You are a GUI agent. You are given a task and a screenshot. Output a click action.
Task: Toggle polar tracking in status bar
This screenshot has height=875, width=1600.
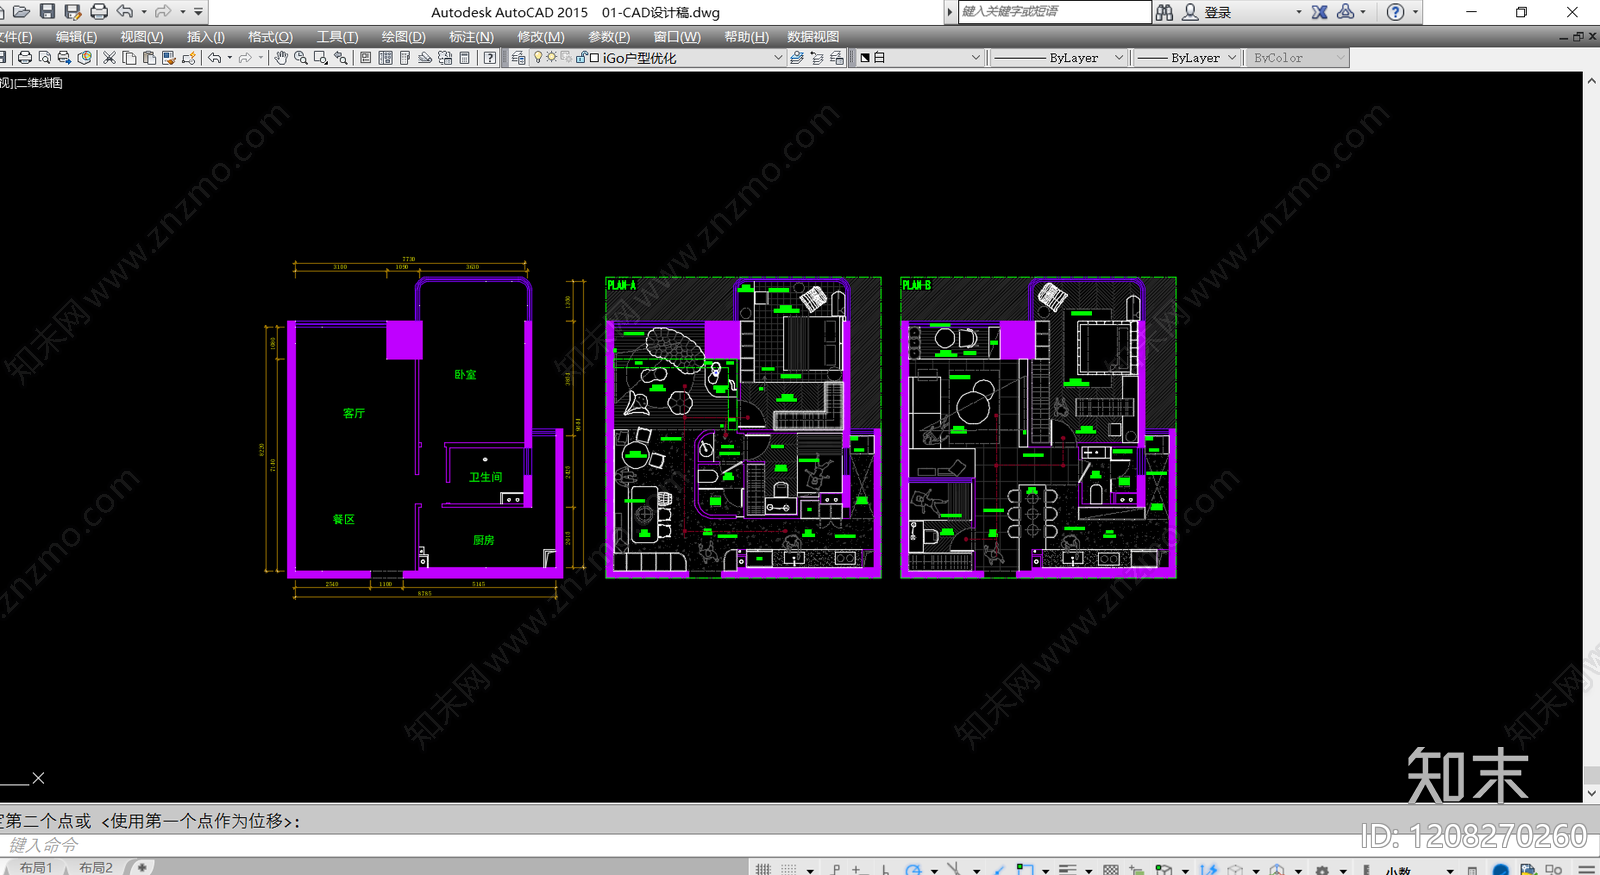pyautogui.click(x=913, y=869)
